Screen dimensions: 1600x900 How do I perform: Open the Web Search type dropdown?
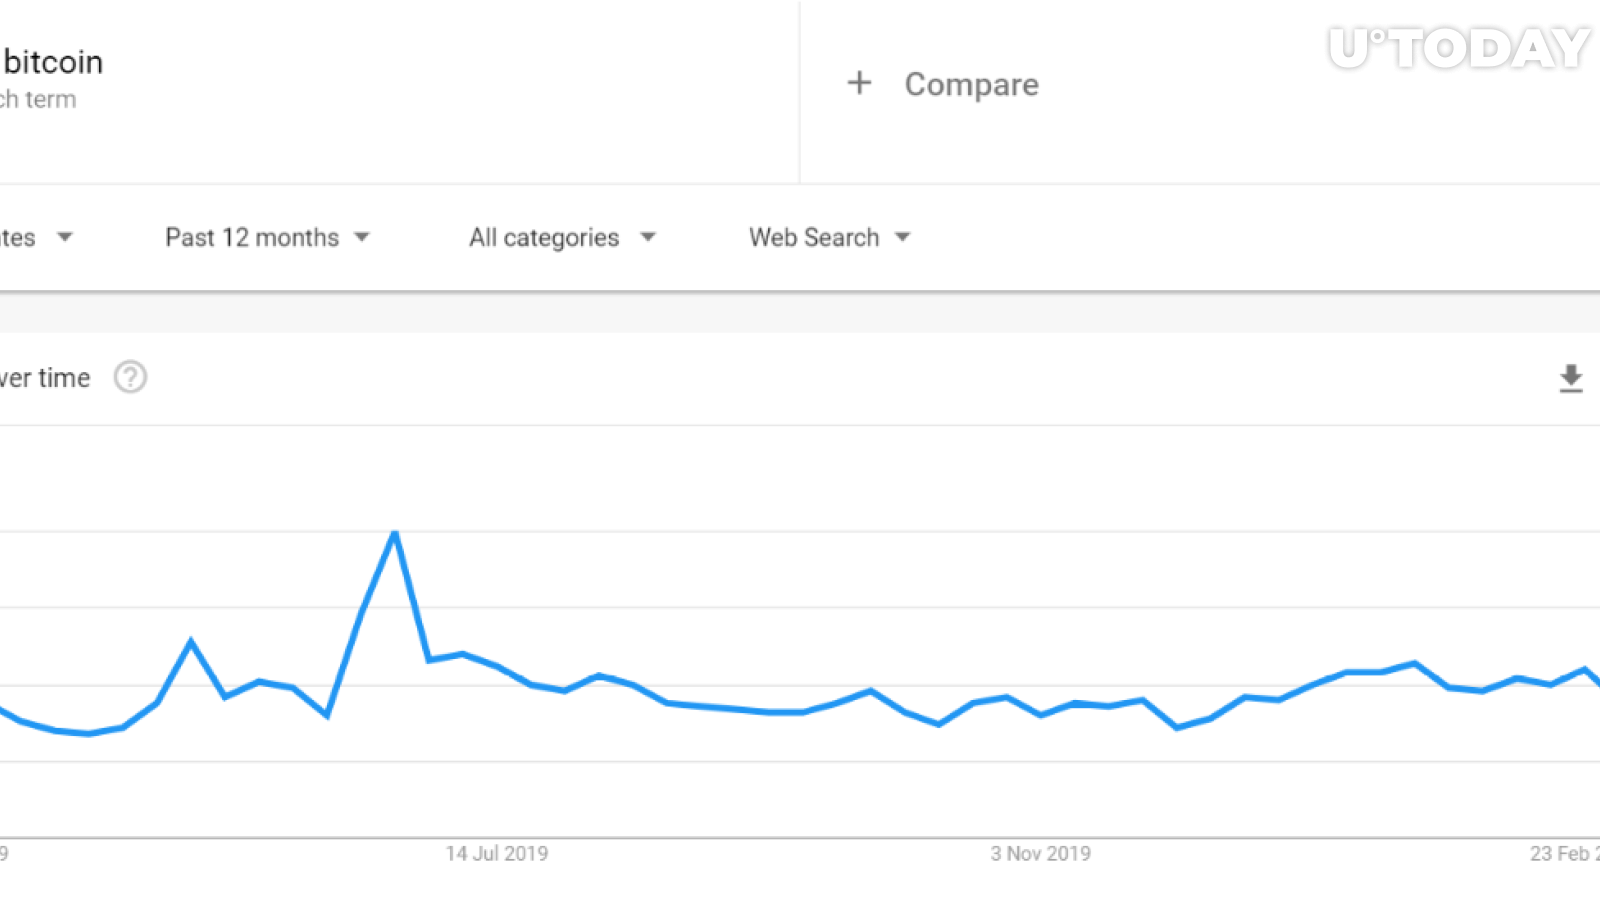(x=814, y=238)
